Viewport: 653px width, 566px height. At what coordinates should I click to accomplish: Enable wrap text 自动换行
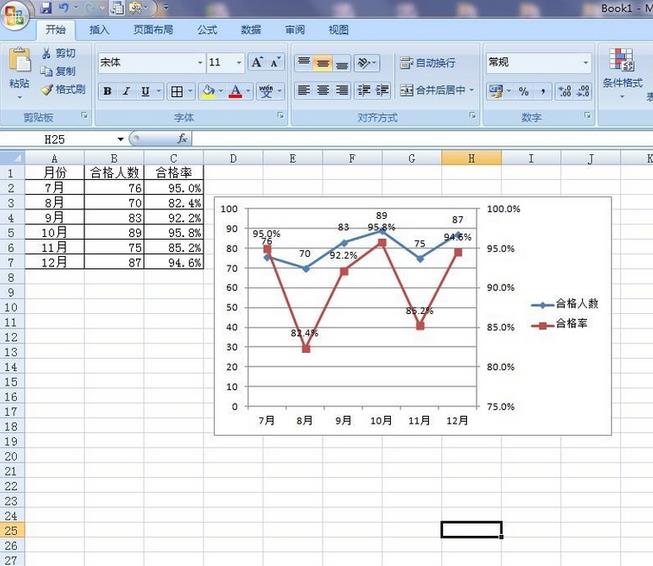[x=428, y=63]
